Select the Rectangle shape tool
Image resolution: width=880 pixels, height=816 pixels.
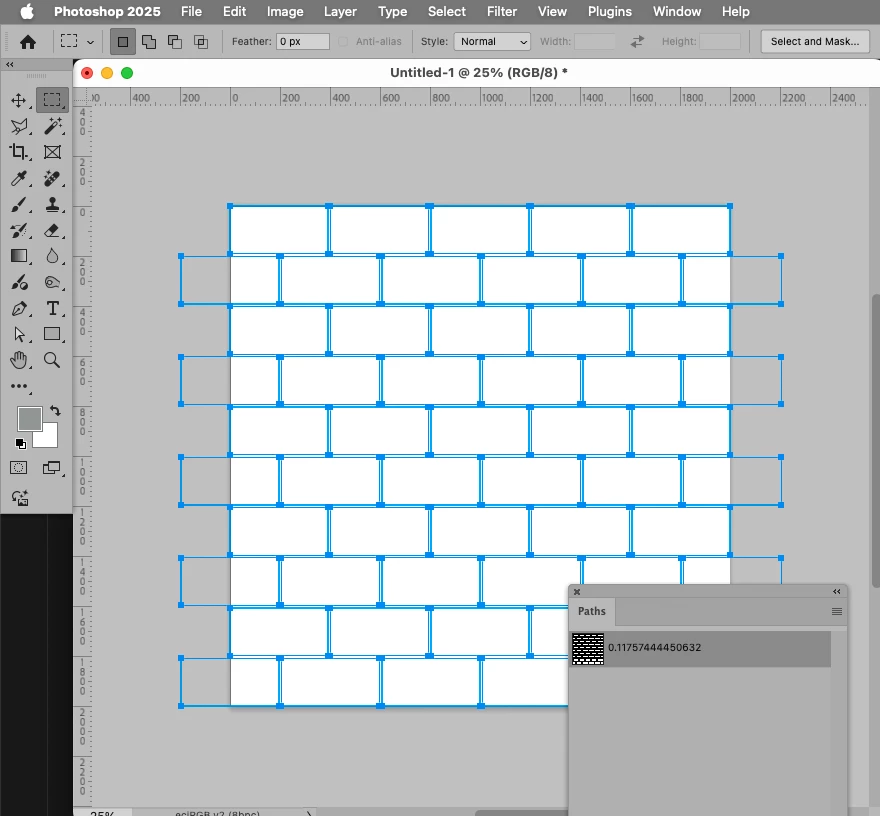52,334
